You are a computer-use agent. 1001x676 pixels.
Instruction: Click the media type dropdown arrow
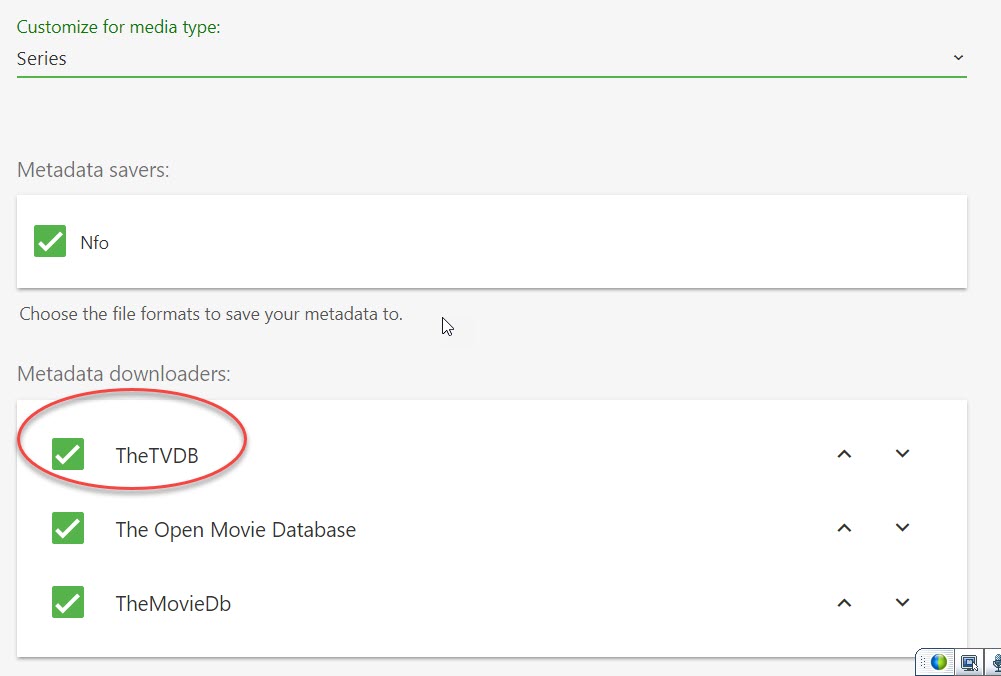click(x=958, y=58)
